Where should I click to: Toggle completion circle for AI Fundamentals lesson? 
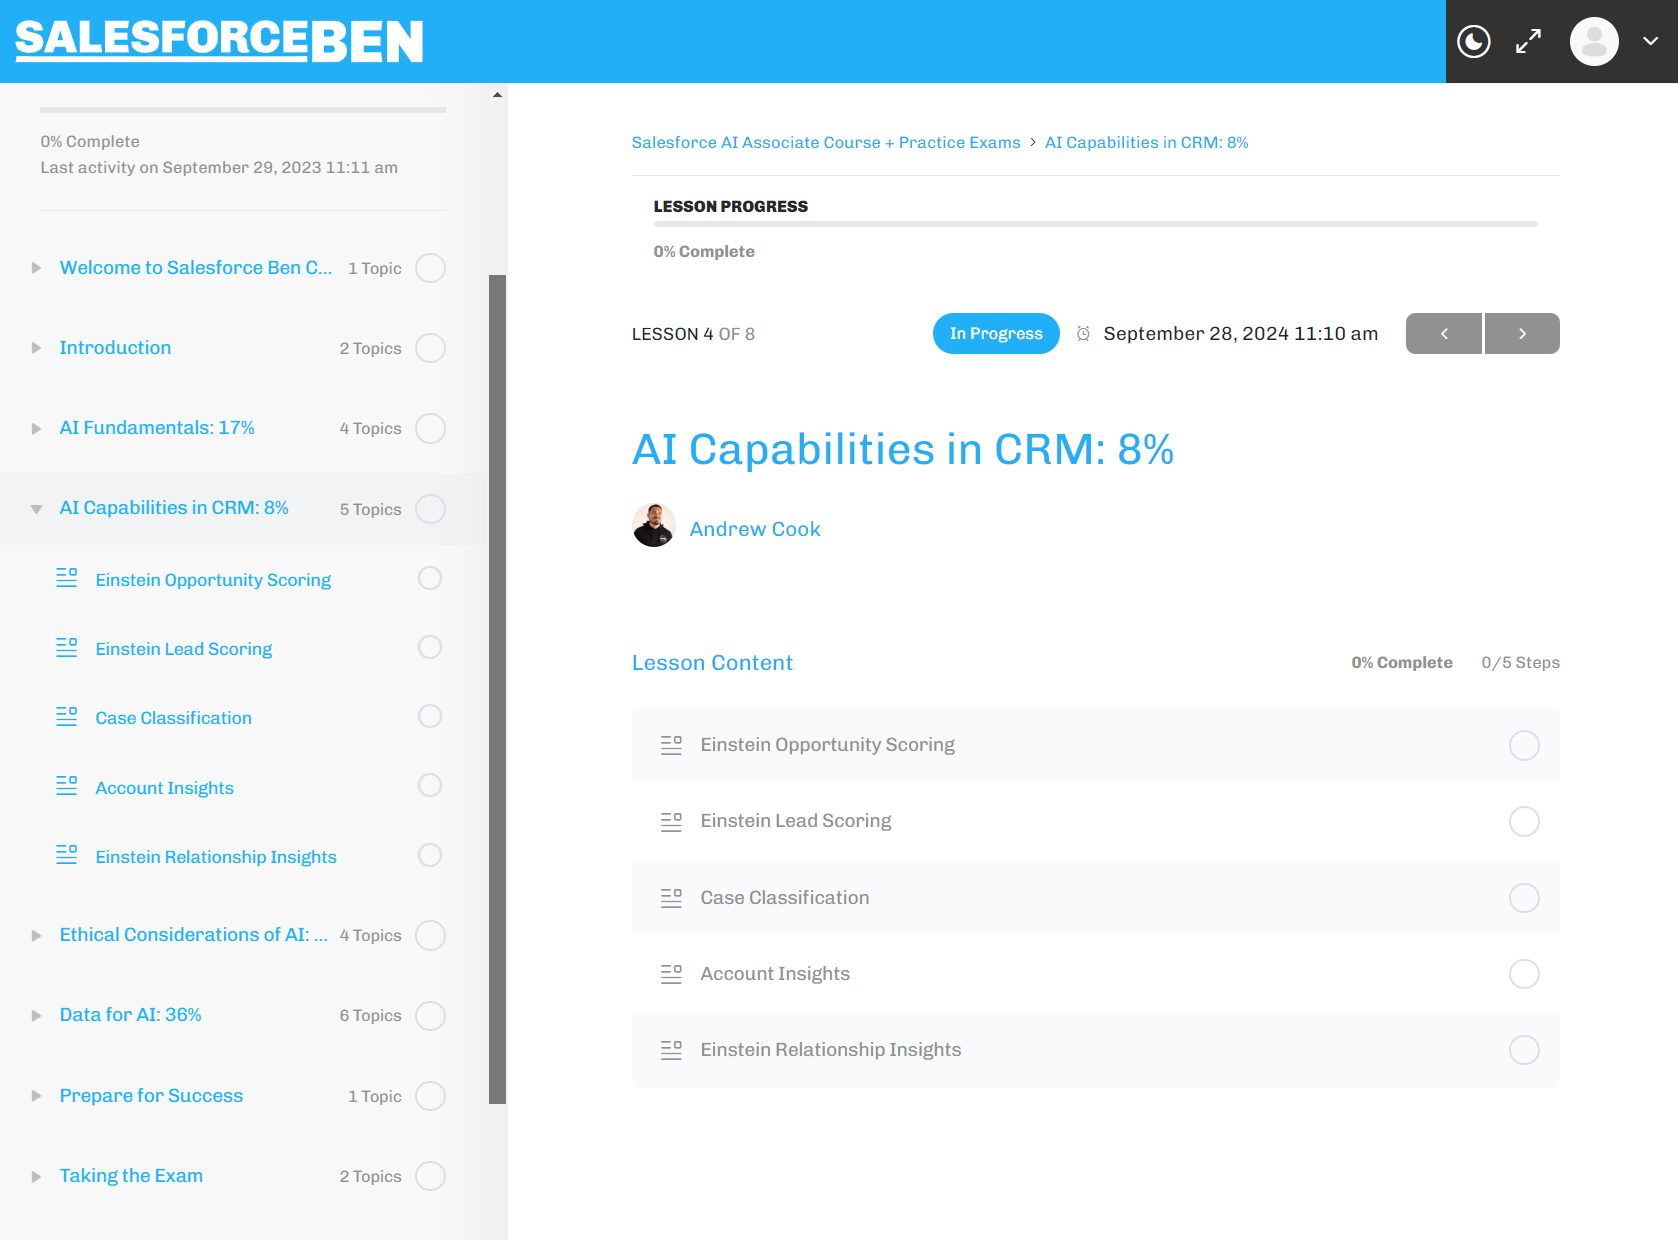[430, 428]
